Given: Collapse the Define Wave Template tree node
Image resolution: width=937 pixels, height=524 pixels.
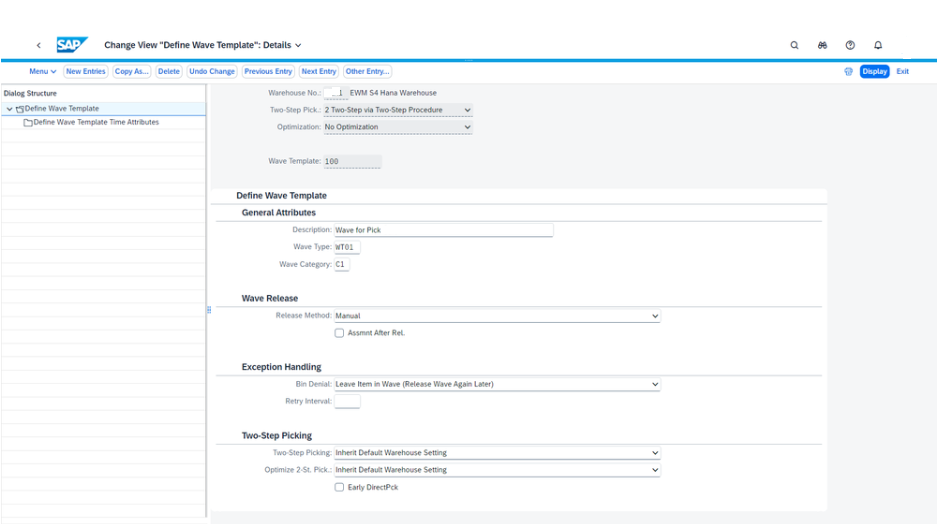Looking at the screenshot, I should click(9, 109).
